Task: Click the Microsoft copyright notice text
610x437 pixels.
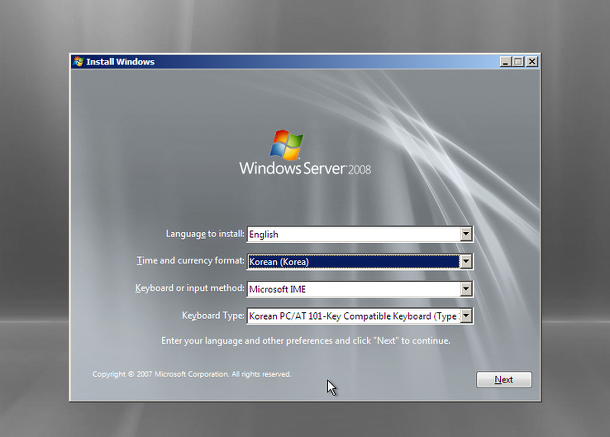Action: point(192,374)
